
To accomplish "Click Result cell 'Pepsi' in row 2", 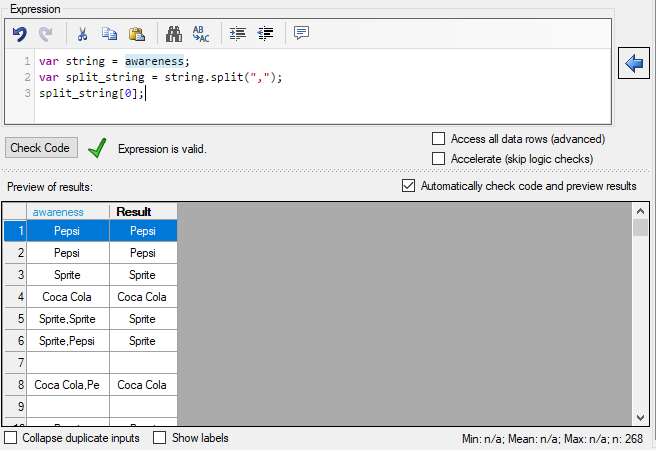I will point(144,253).
